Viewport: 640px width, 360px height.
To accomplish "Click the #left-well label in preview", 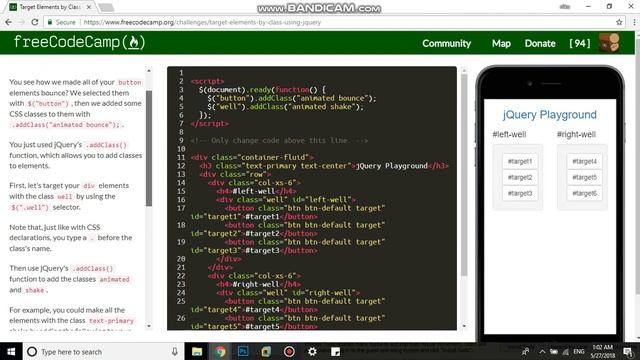I will [x=509, y=134].
